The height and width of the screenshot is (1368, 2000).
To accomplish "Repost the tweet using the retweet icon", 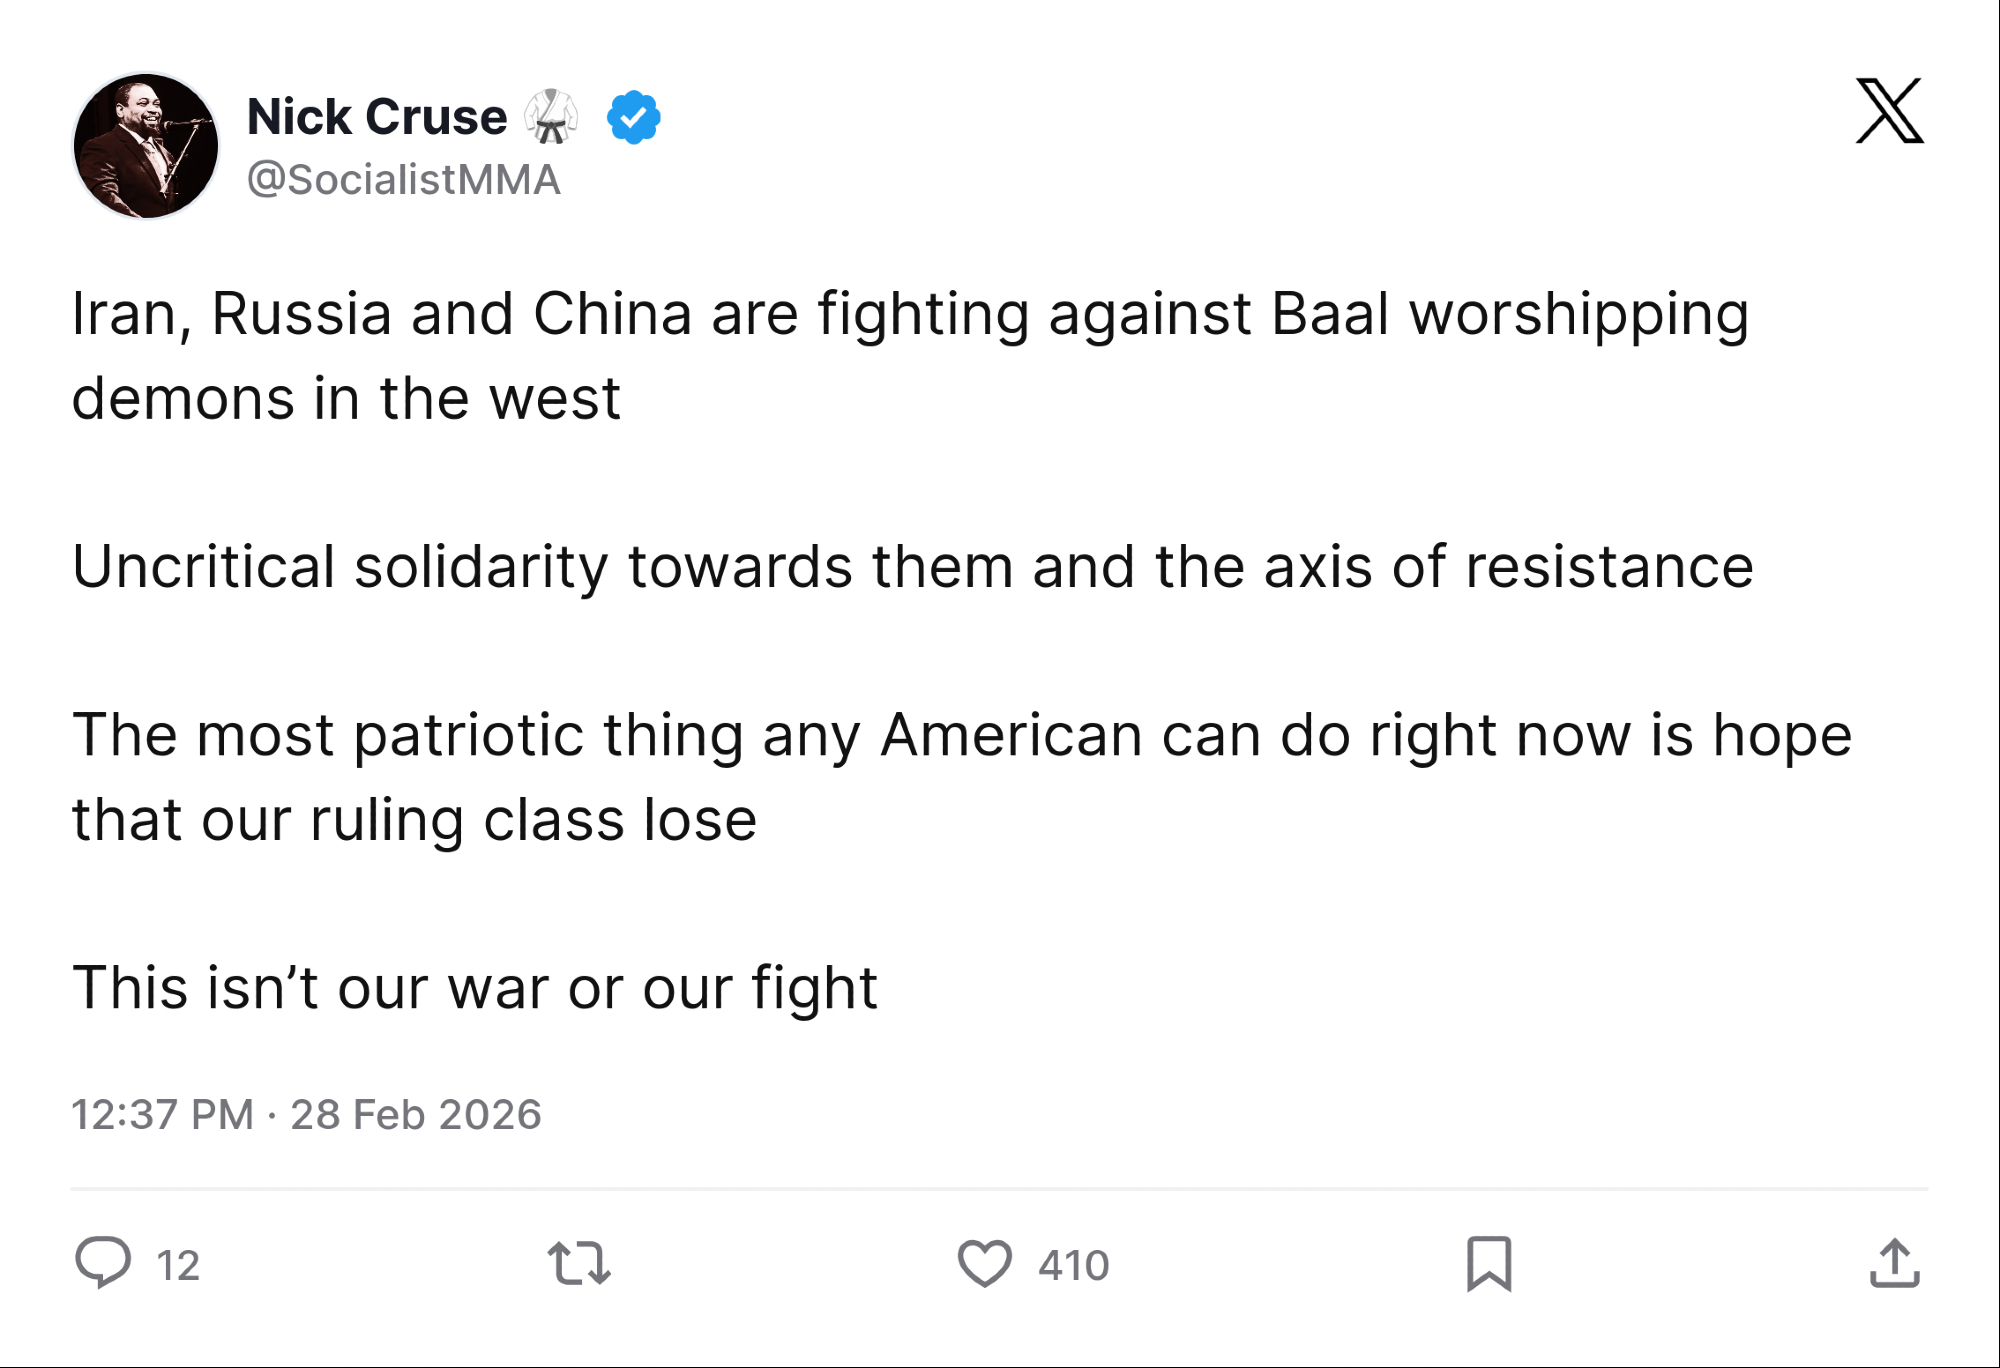I will pyautogui.click(x=579, y=1263).
